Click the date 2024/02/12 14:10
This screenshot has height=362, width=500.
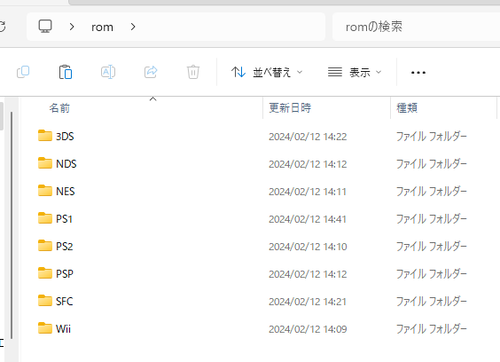(308, 247)
